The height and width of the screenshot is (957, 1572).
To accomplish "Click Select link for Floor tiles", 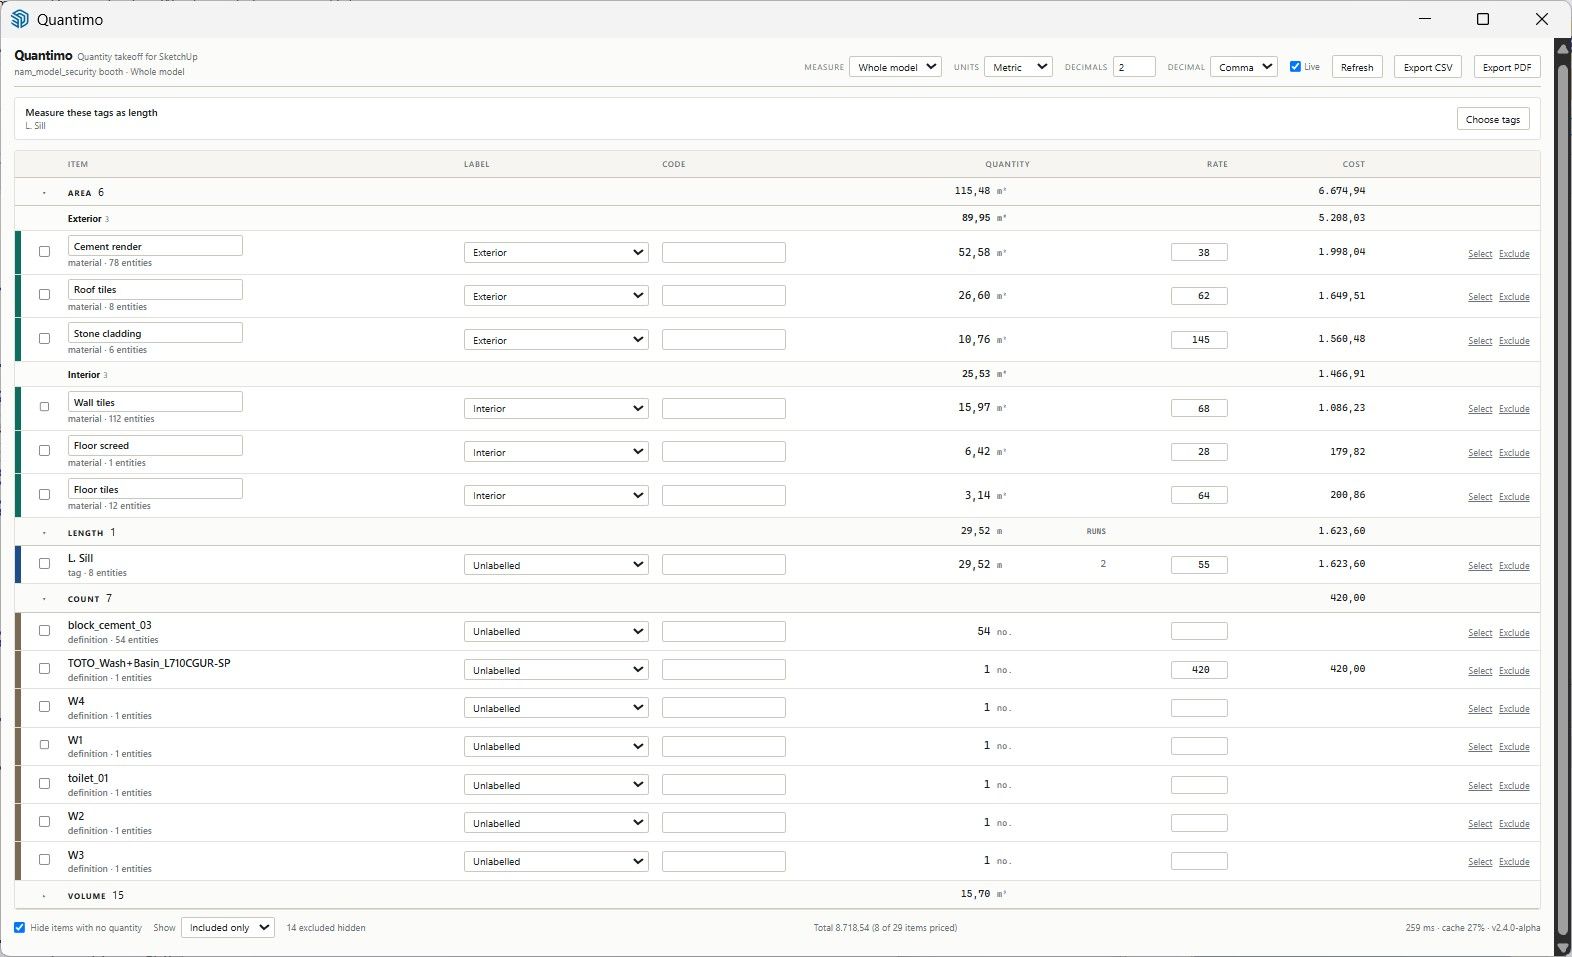I will click(x=1480, y=497).
